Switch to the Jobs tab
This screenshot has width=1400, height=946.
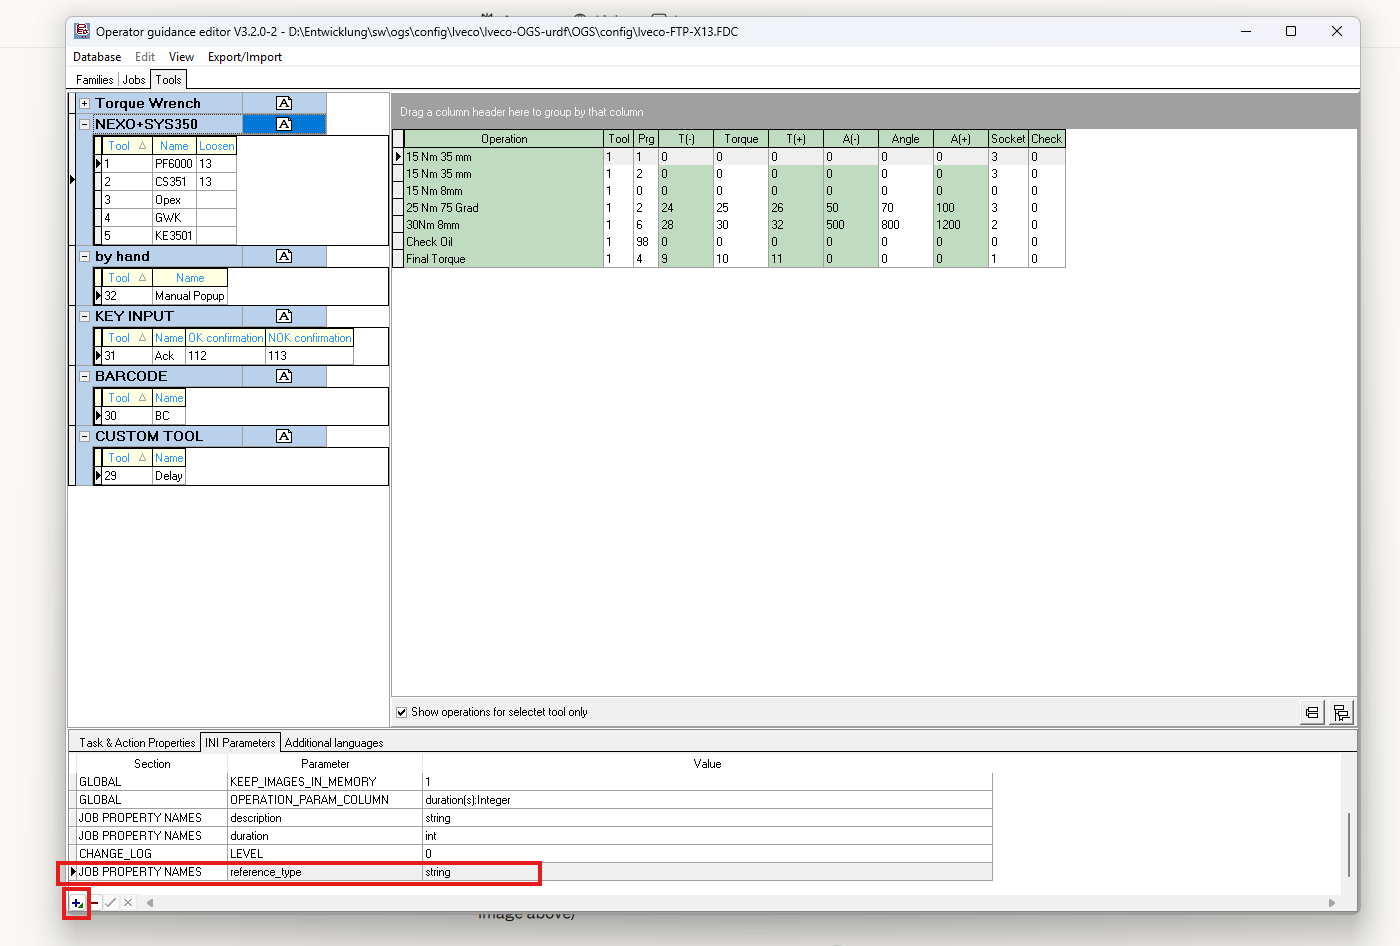[134, 80]
